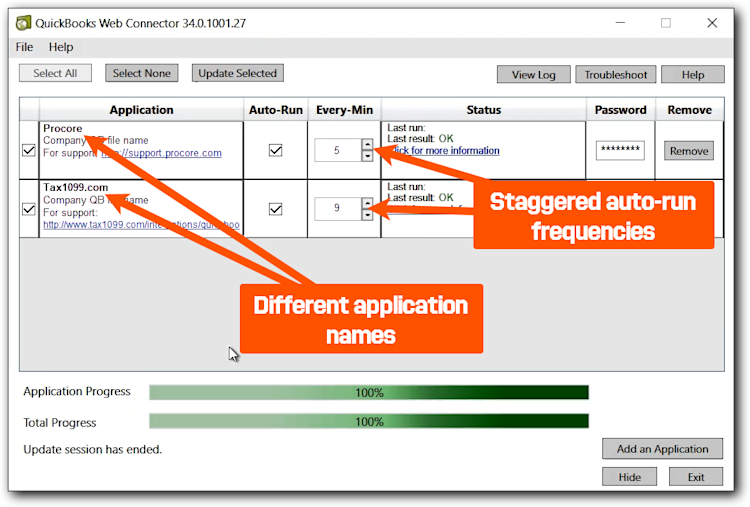The width and height of the screenshot is (750, 507).
Task: Close the Web Connector window
Action: click(712, 22)
